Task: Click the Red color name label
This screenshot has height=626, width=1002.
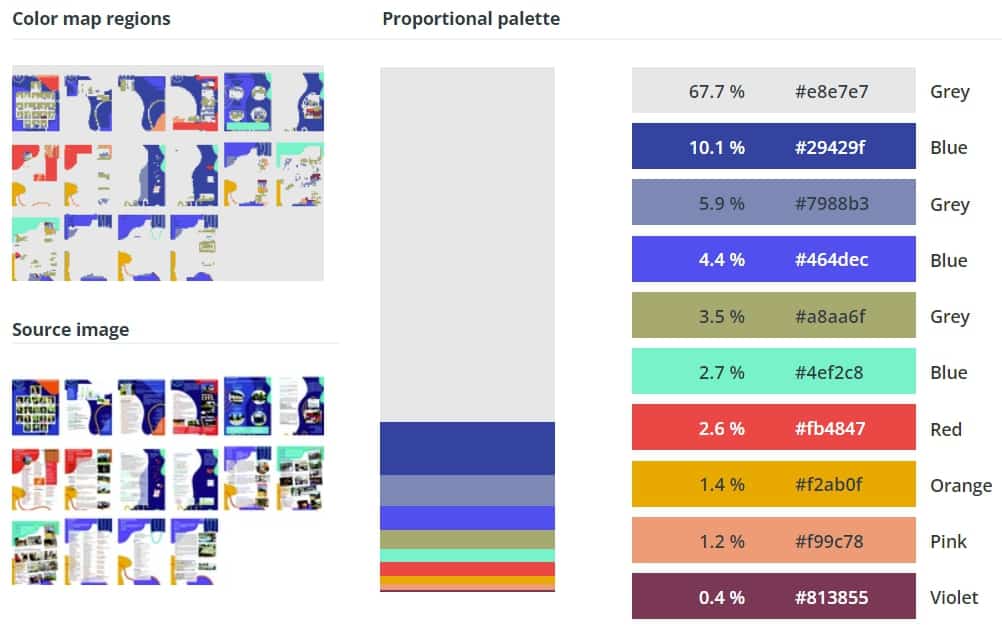Action: pos(946,429)
